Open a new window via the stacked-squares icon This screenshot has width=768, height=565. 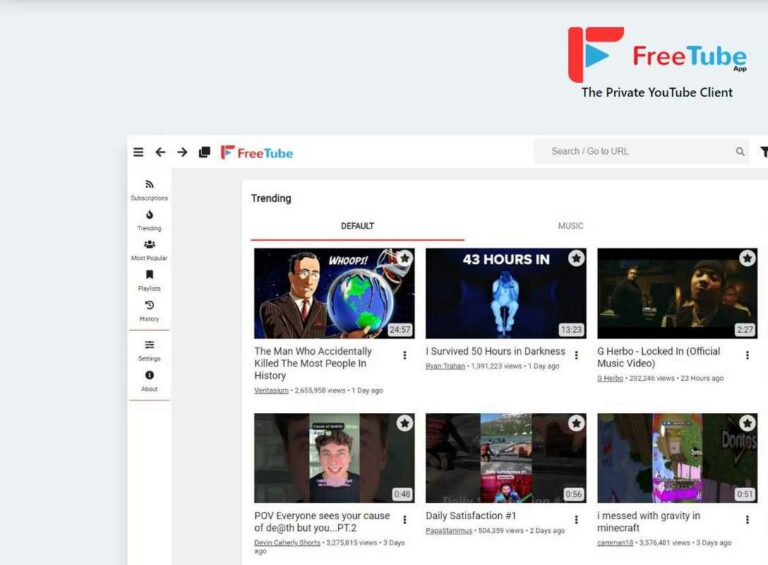[x=204, y=152]
